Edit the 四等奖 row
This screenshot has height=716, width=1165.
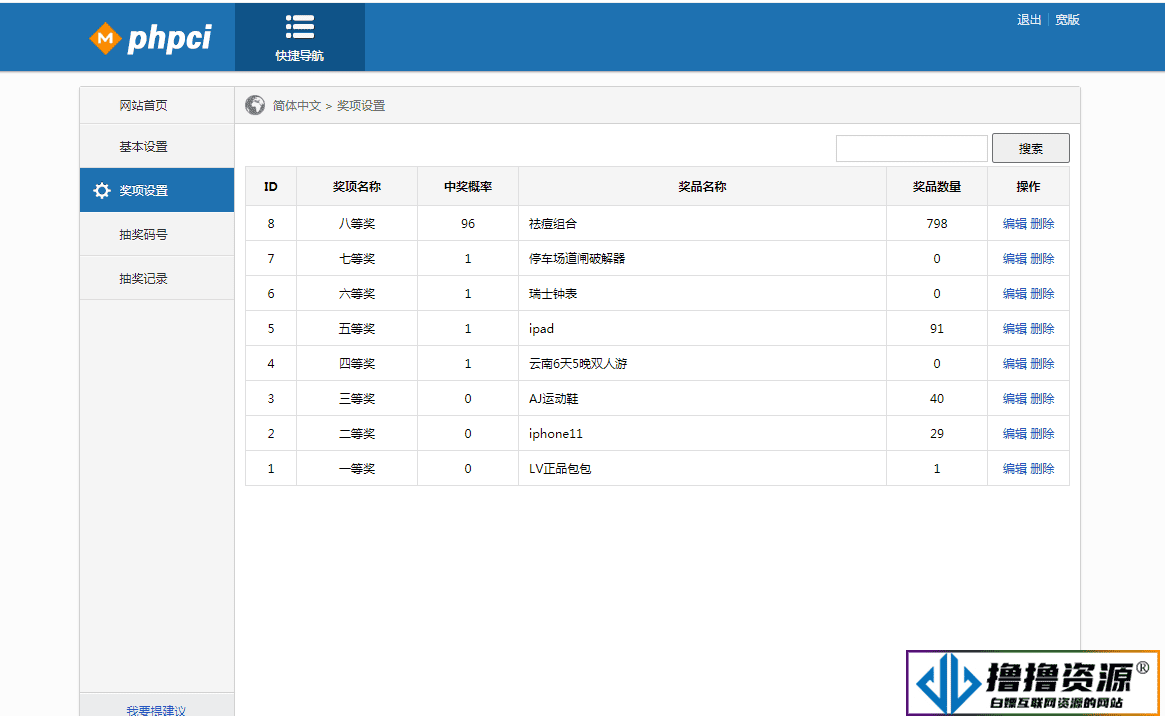click(x=1014, y=363)
